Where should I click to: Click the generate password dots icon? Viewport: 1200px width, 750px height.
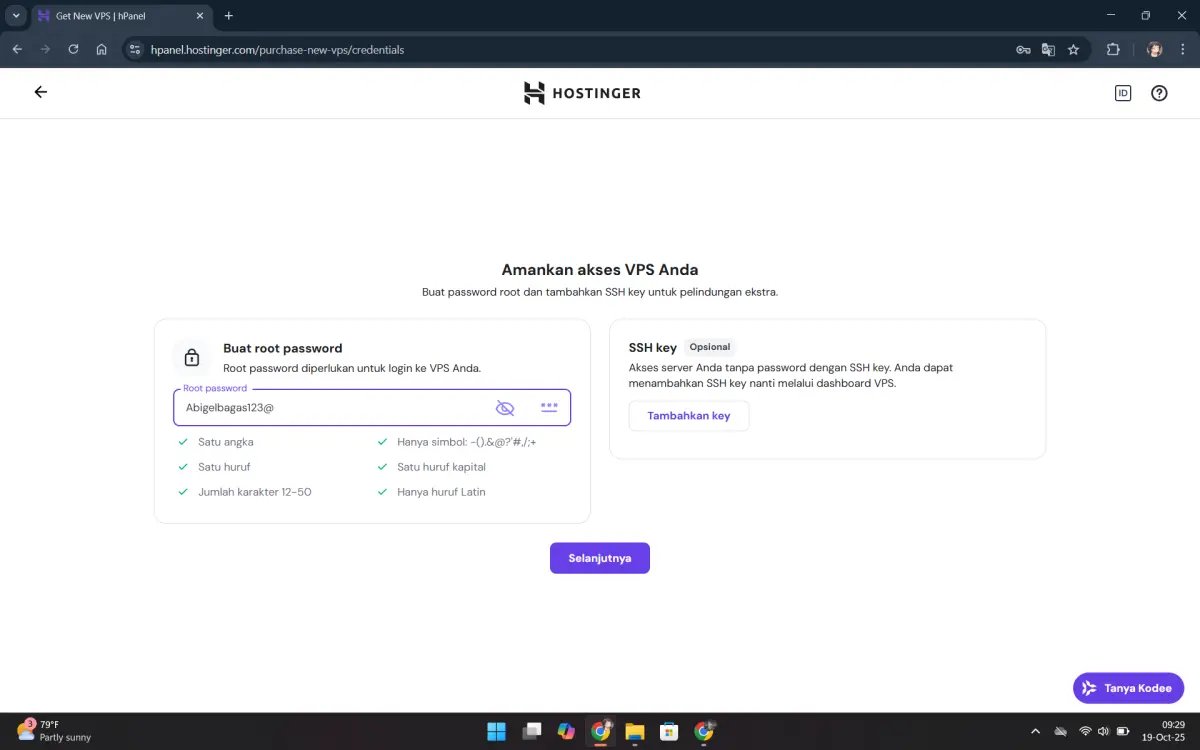[549, 407]
